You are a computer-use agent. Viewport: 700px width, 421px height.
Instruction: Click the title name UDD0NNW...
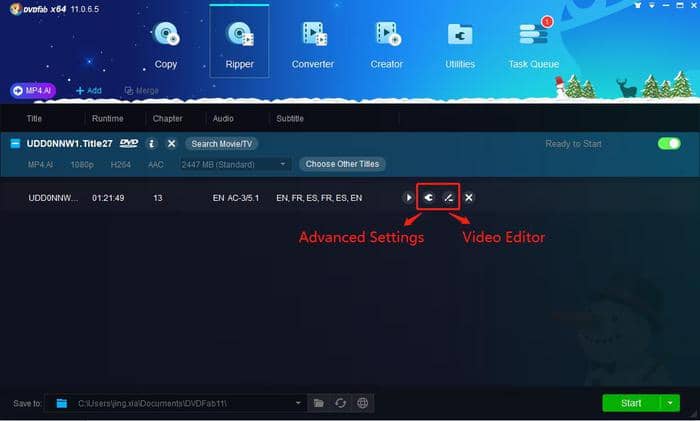pos(53,198)
